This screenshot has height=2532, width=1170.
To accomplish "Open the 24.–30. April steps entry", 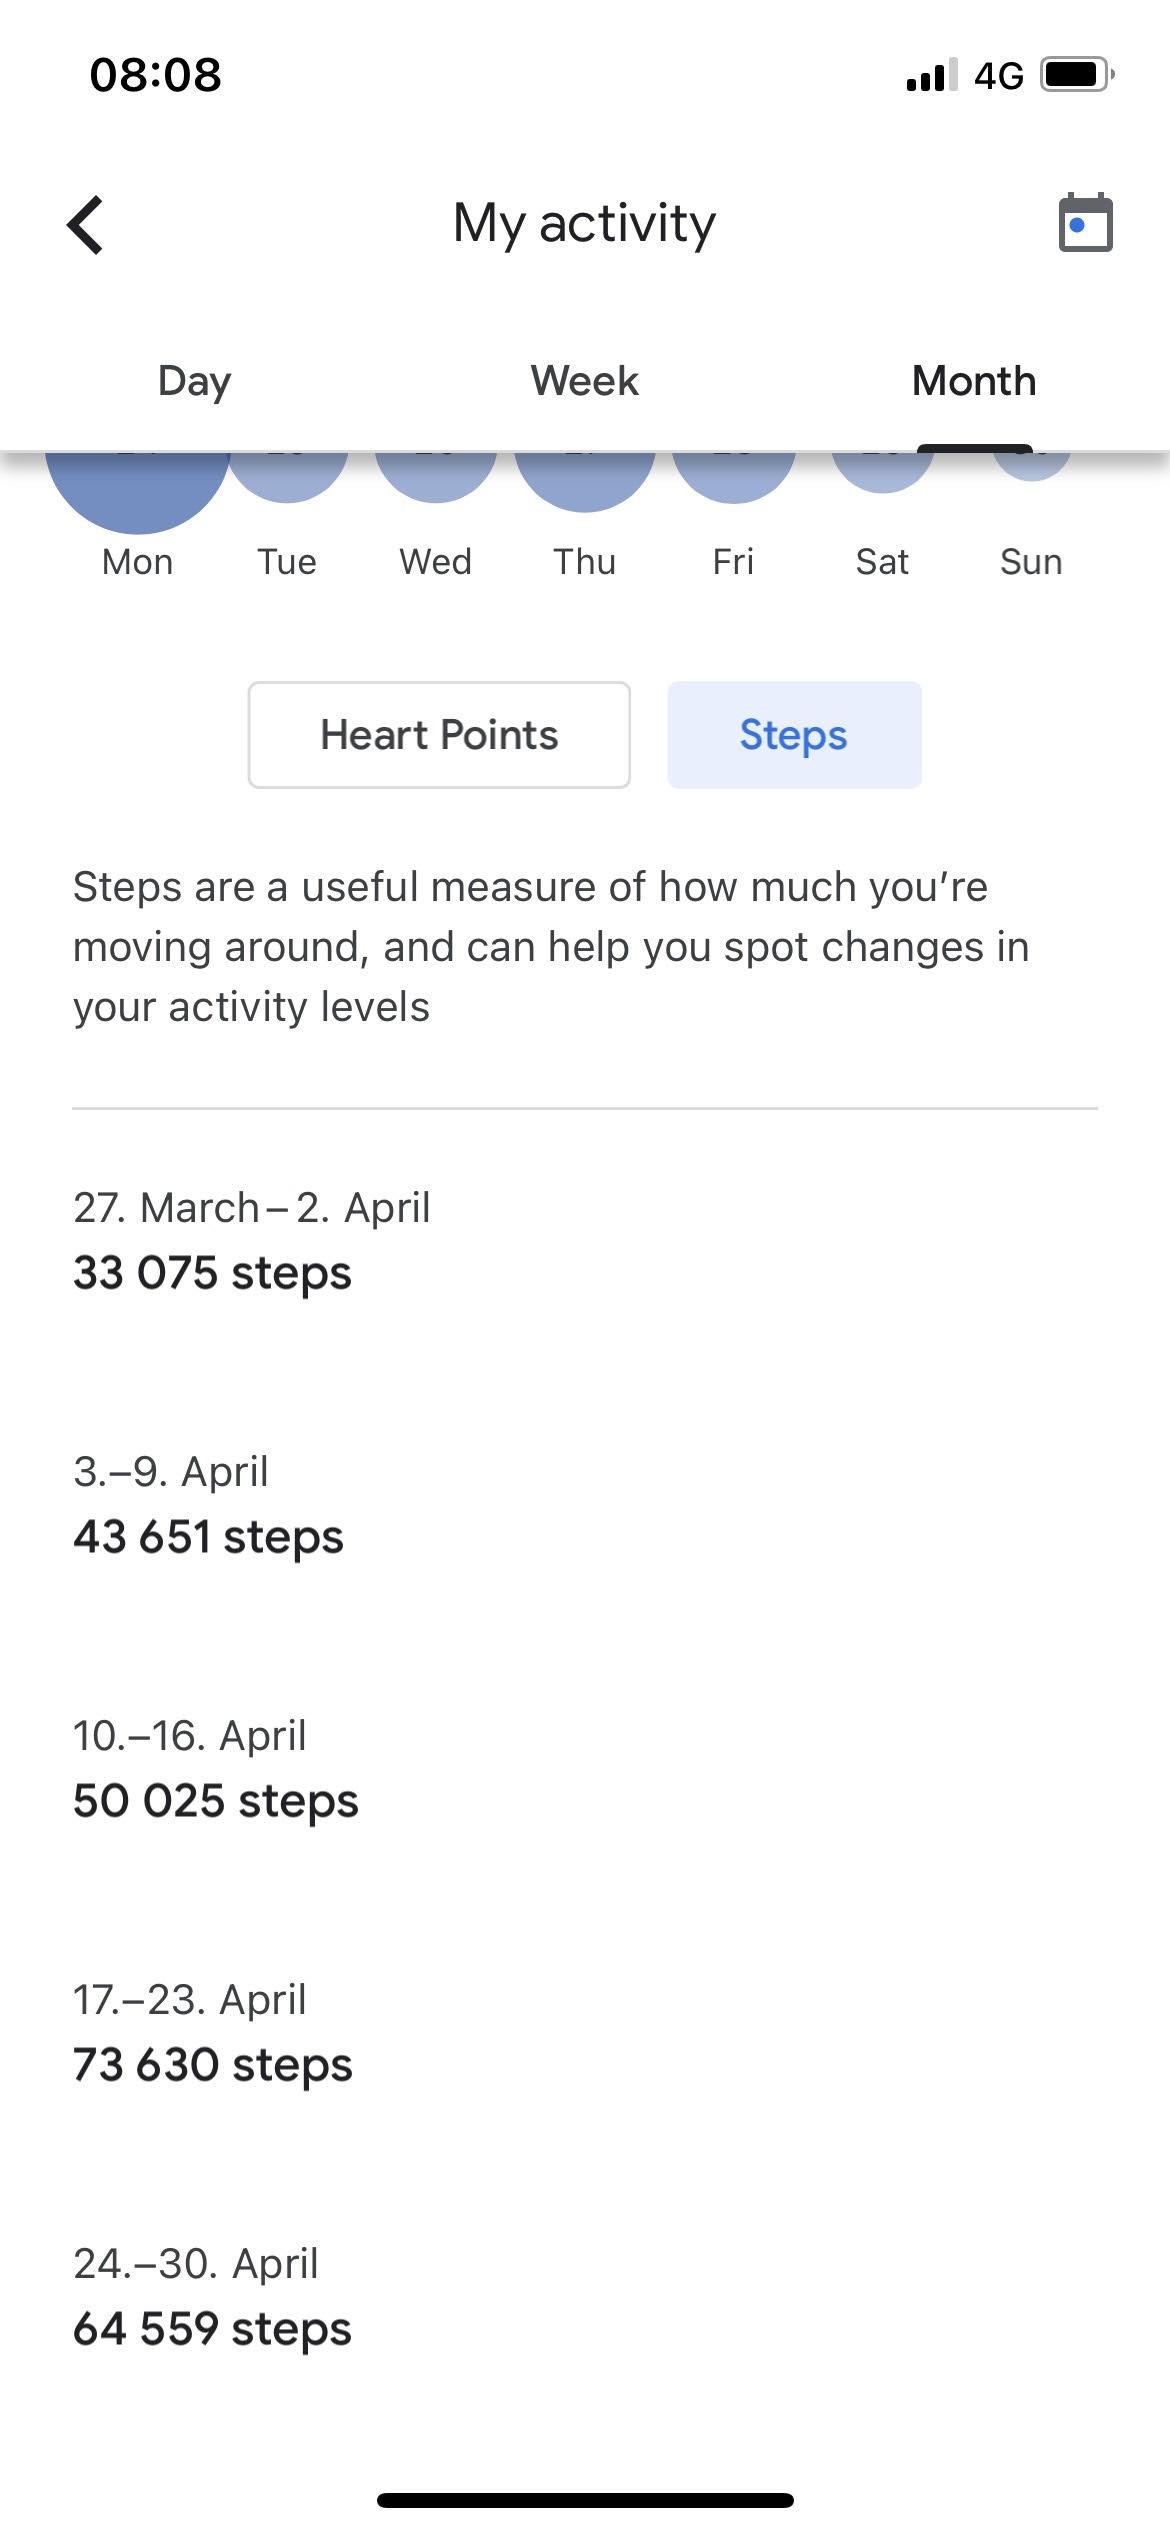I will [212, 2297].
